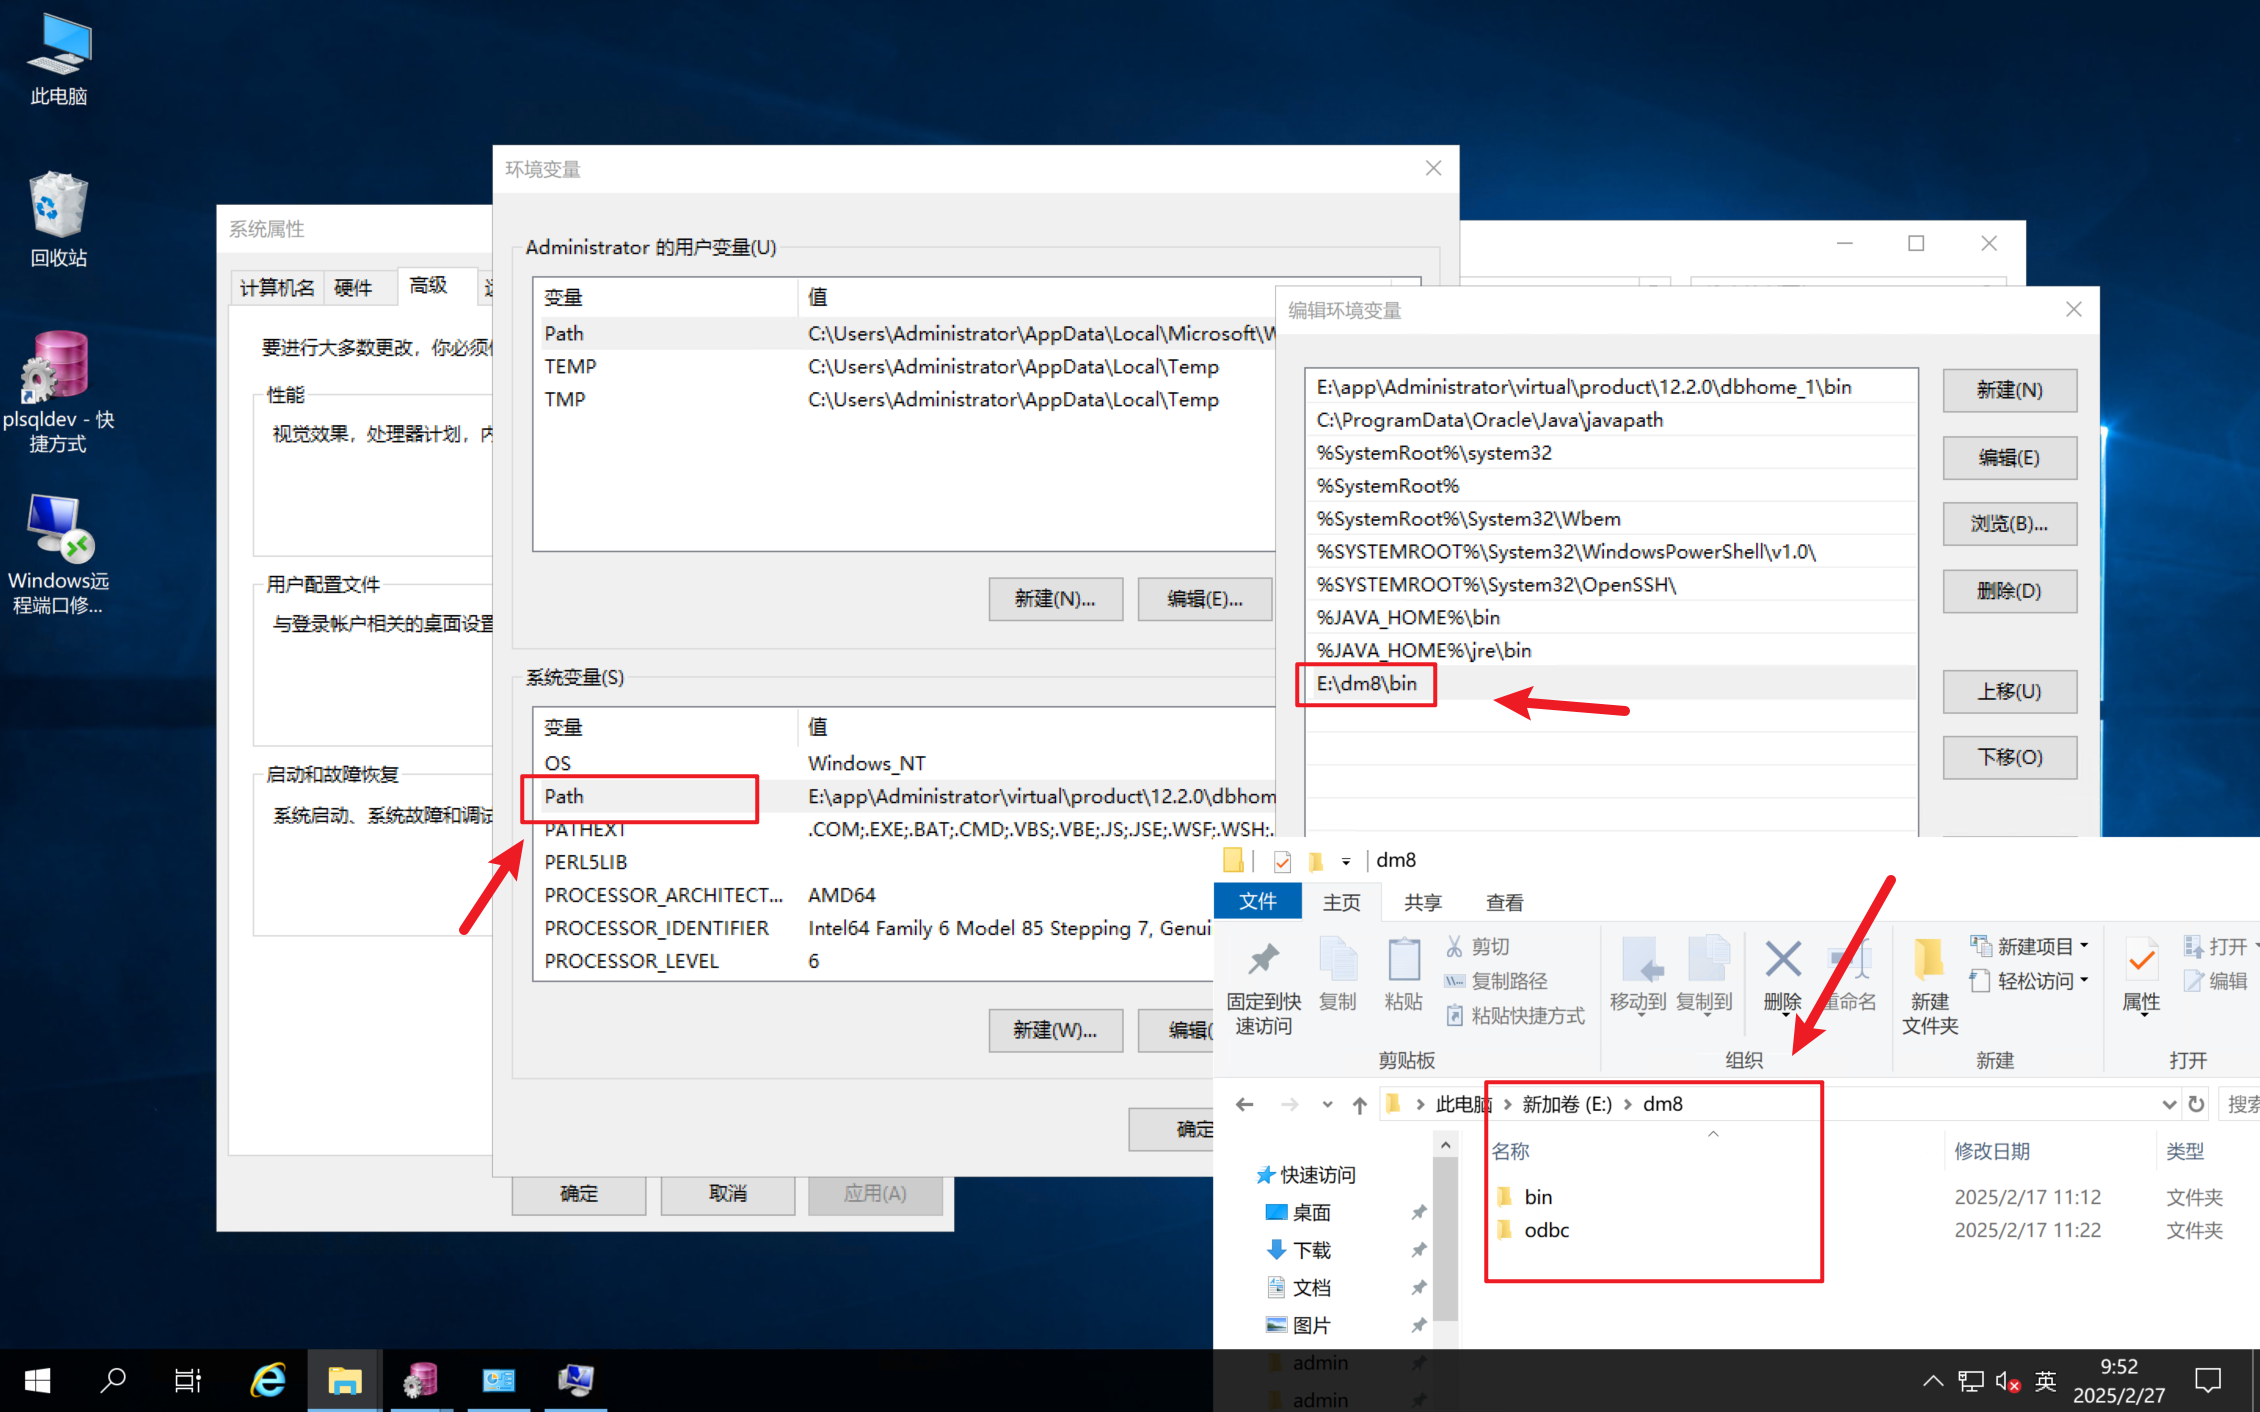Viewport: 2260px width, 1412px height.
Task: Select the E:\dm8\bin path entry
Action: pos(1610,683)
